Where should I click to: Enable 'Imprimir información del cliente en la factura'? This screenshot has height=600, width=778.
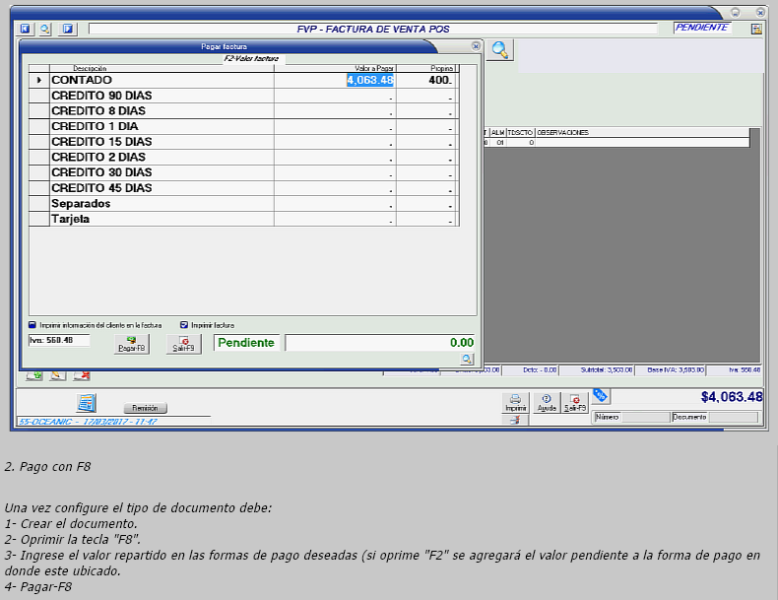click(32, 325)
